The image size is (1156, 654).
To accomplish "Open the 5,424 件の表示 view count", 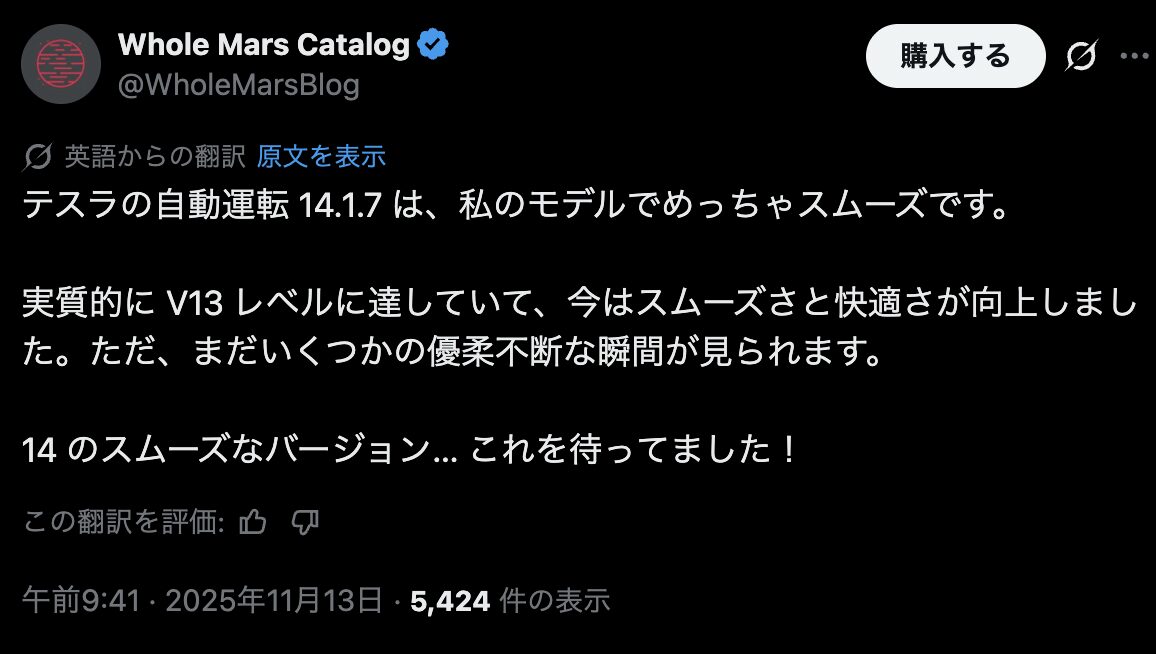I will click(509, 600).
